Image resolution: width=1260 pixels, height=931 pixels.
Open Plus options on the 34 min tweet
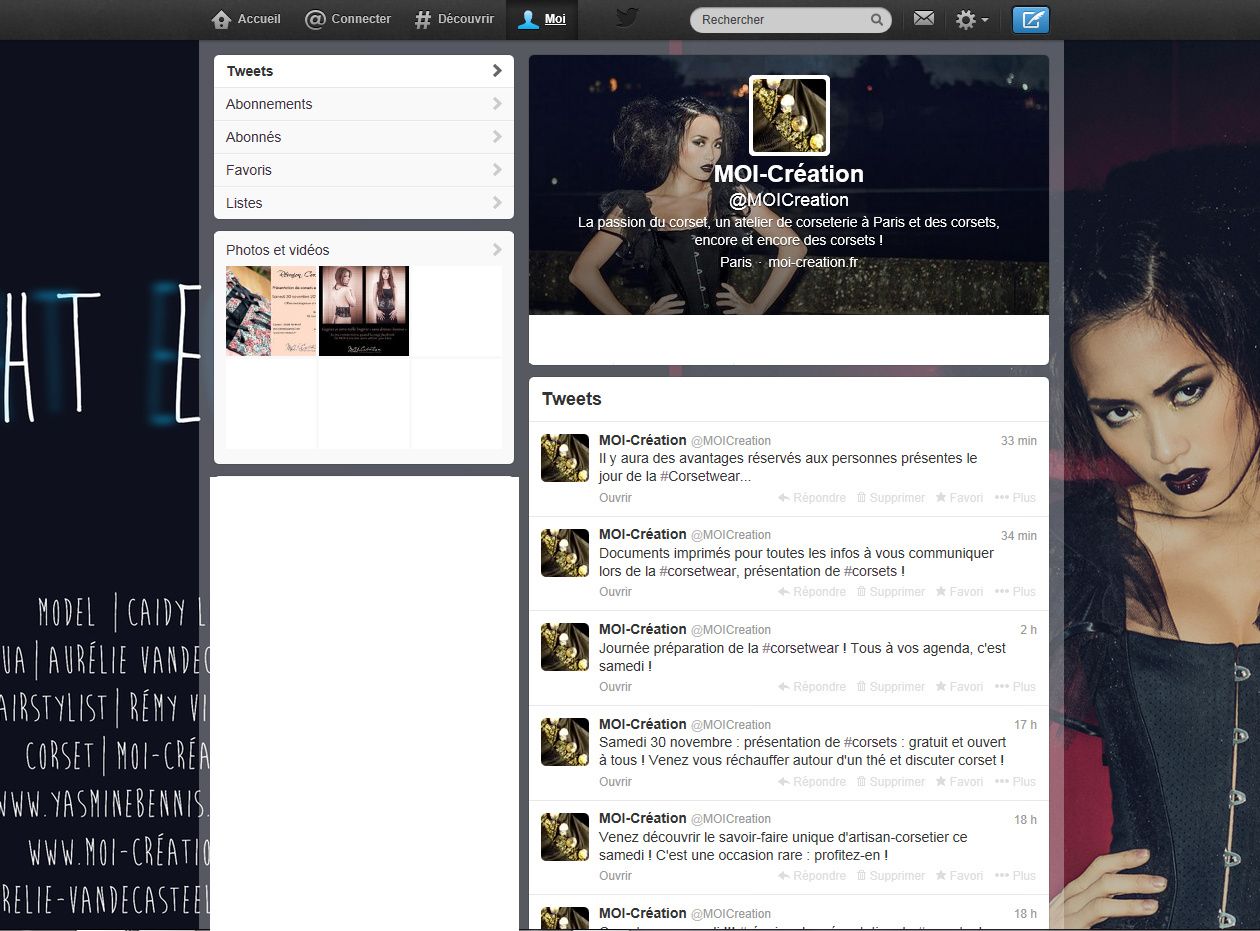tap(1016, 592)
